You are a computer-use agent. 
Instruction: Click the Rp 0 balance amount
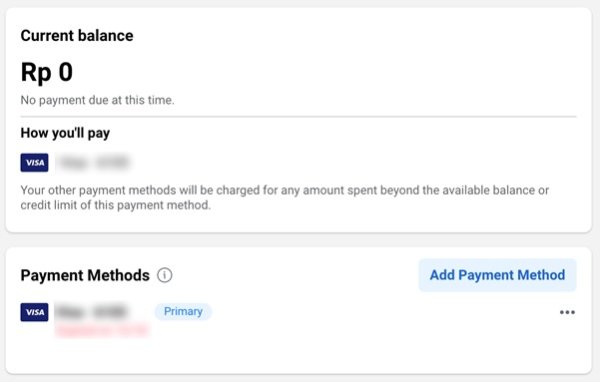coord(47,72)
